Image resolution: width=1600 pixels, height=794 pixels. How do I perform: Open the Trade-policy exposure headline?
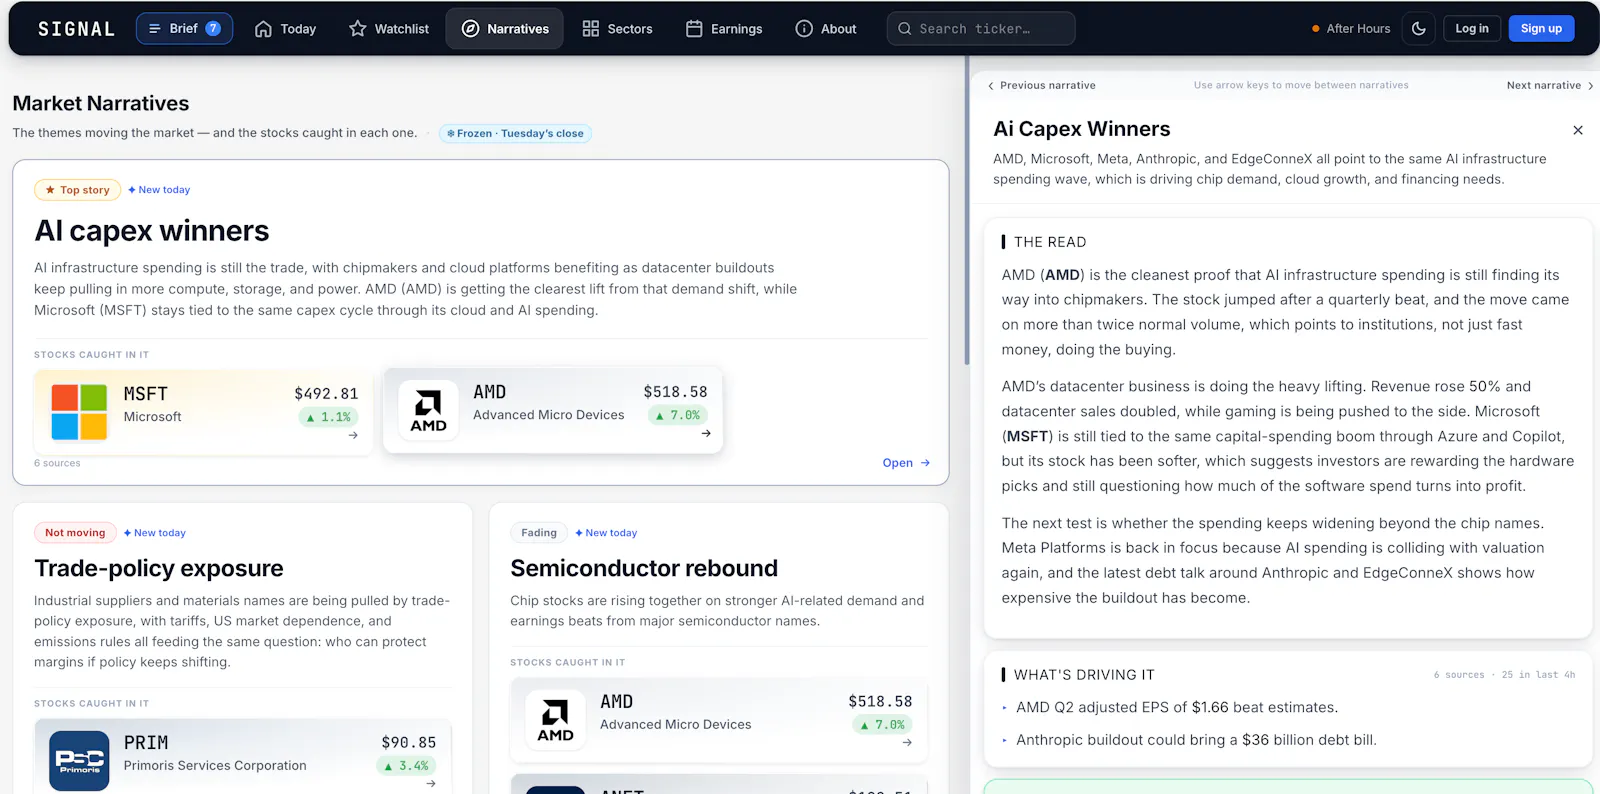(159, 568)
